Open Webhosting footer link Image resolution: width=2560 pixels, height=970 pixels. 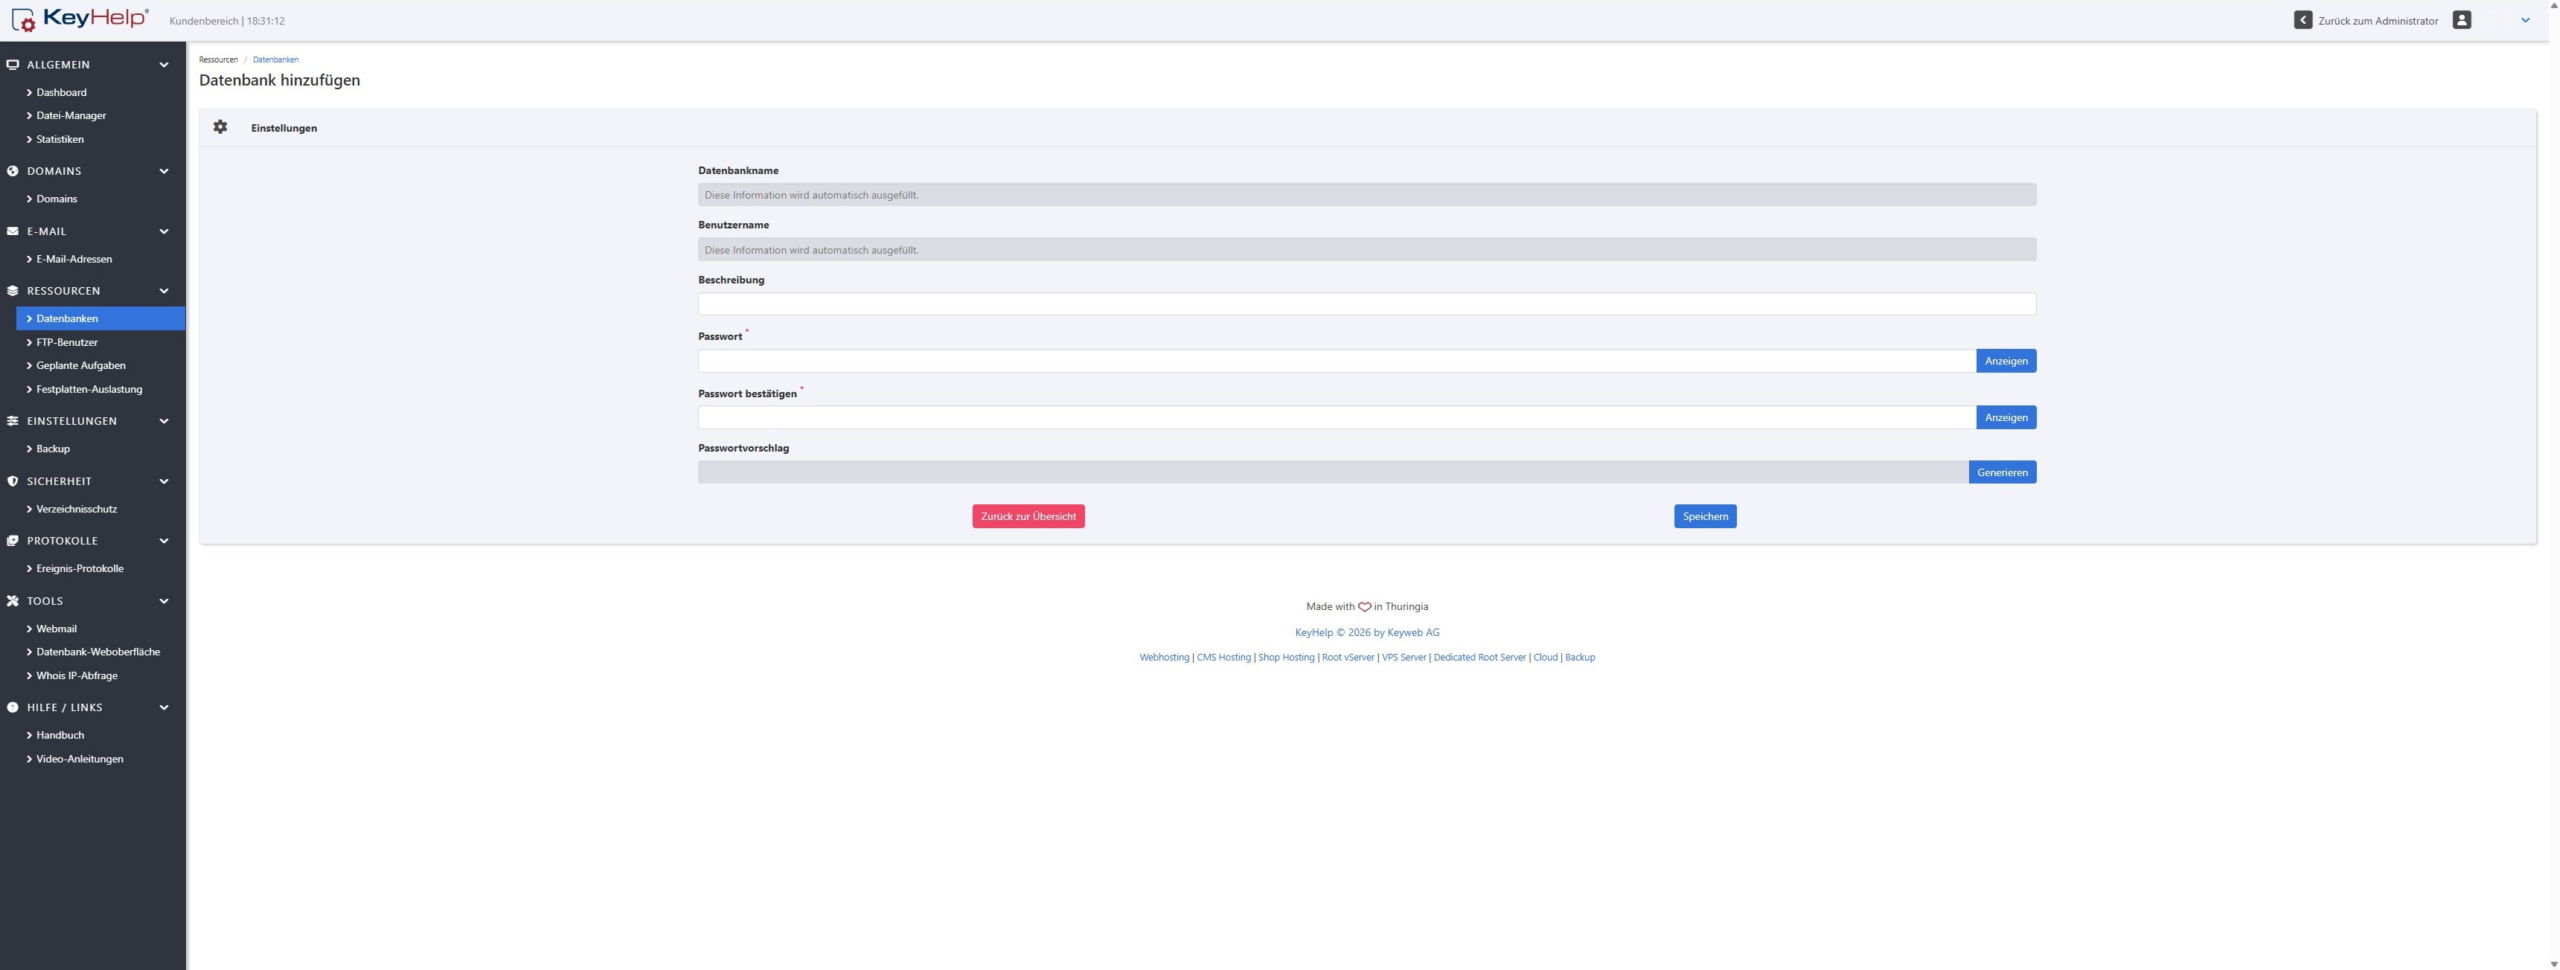click(1164, 657)
